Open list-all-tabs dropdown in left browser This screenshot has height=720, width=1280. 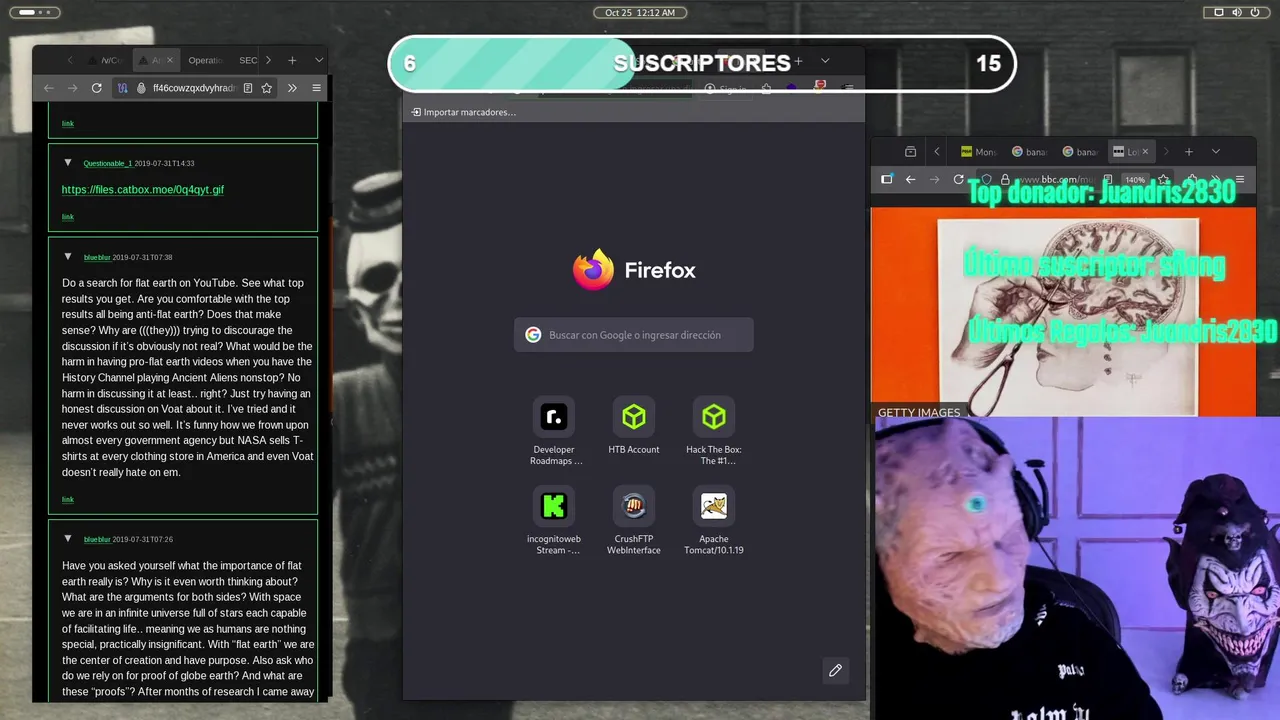[x=319, y=60]
